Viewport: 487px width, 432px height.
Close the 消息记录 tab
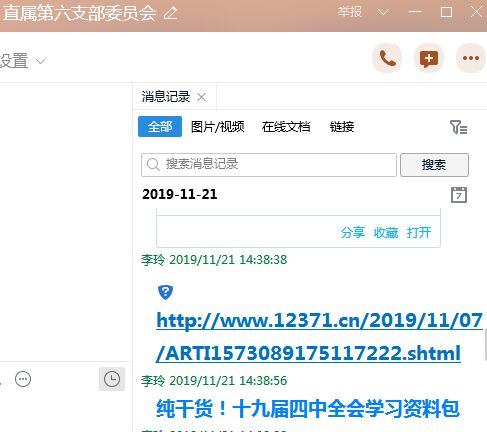201,97
